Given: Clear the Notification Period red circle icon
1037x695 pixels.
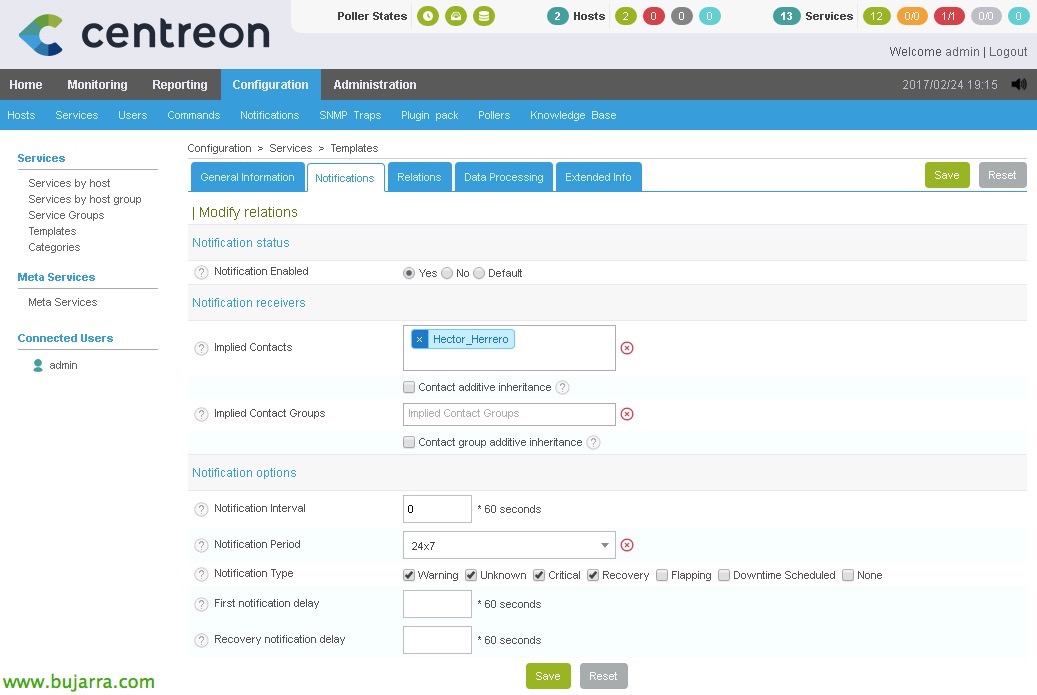Looking at the screenshot, I should coord(627,546).
